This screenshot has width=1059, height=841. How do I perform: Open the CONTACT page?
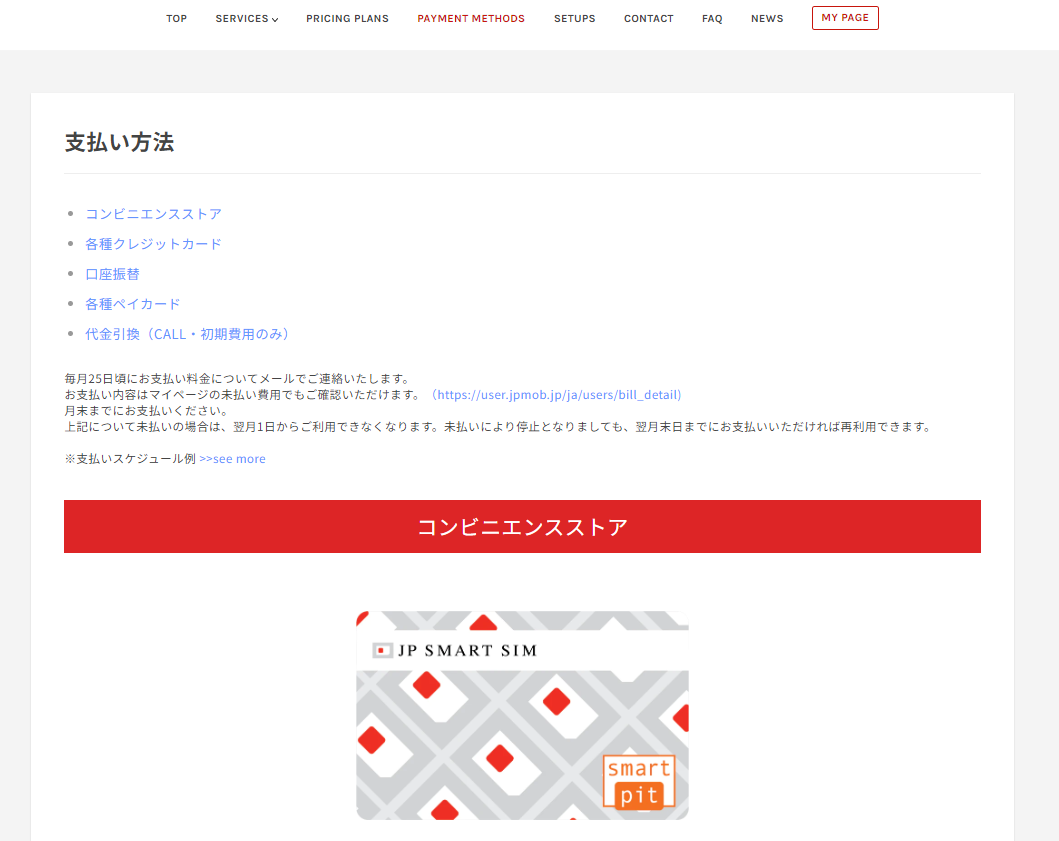click(648, 18)
